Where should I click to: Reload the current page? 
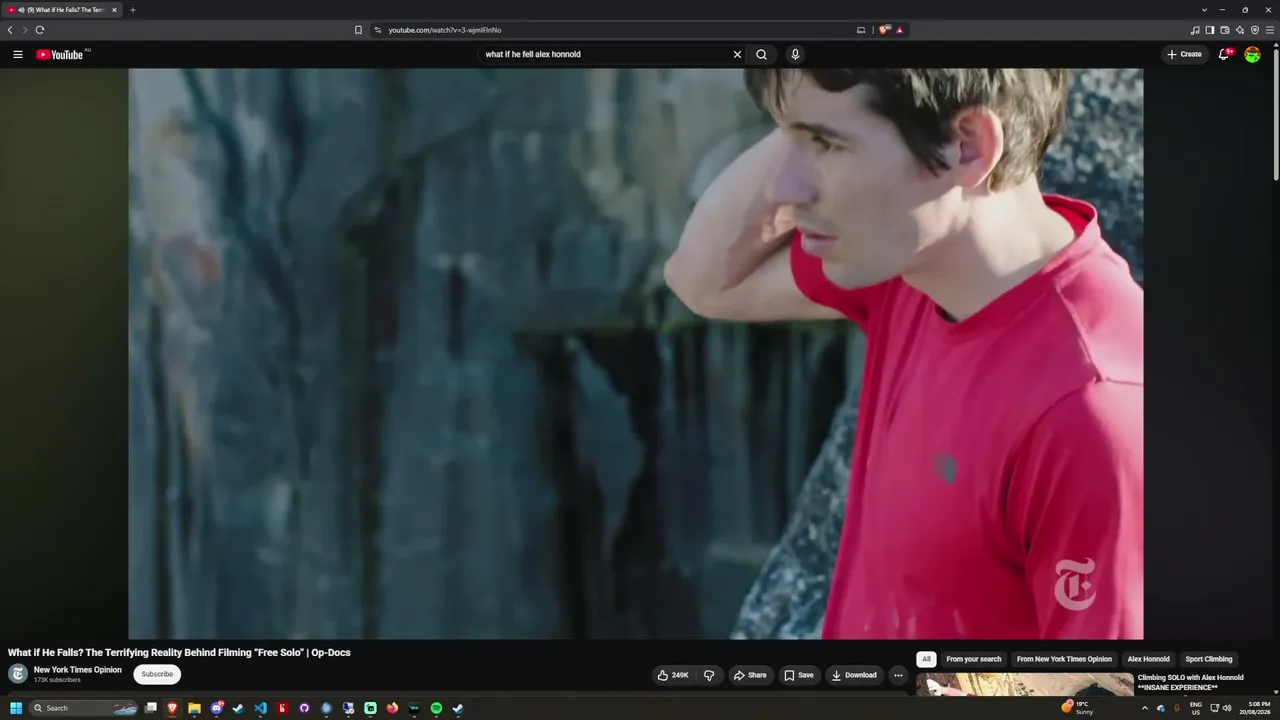click(40, 30)
